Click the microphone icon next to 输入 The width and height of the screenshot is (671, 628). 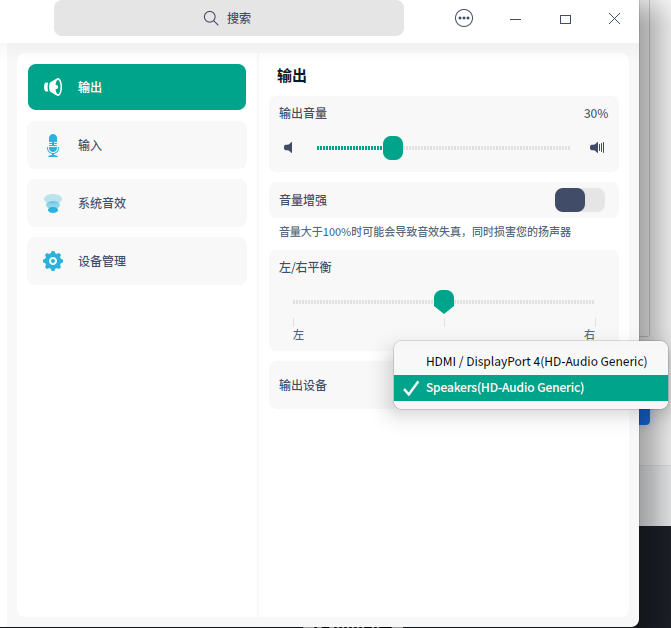(x=53, y=145)
